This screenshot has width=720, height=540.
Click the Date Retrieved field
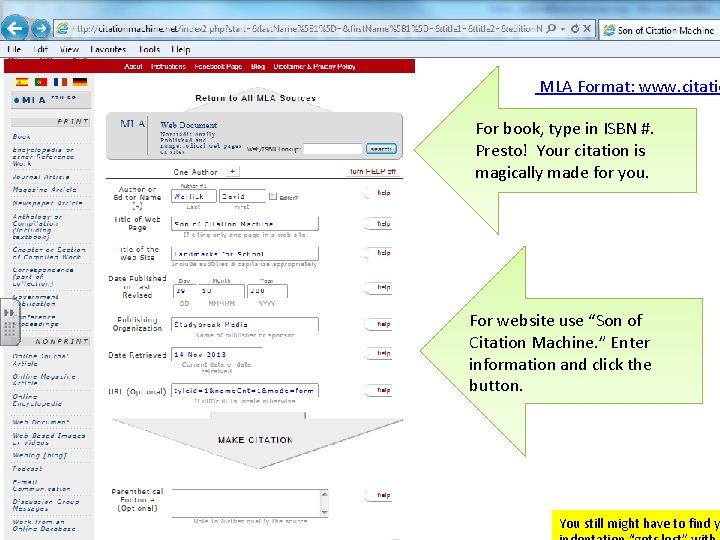pyautogui.click(x=217, y=354)
